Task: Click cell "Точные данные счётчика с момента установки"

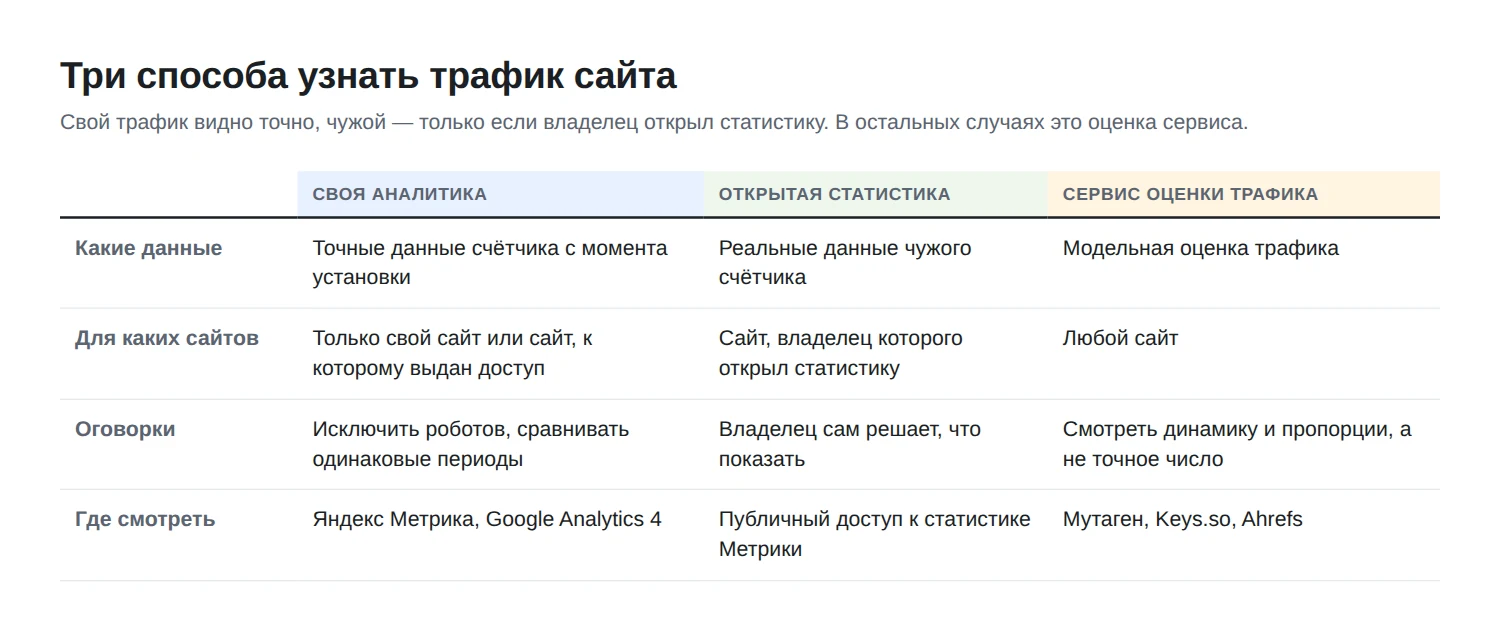Action: pyautogui.click(x=500, y=263)
